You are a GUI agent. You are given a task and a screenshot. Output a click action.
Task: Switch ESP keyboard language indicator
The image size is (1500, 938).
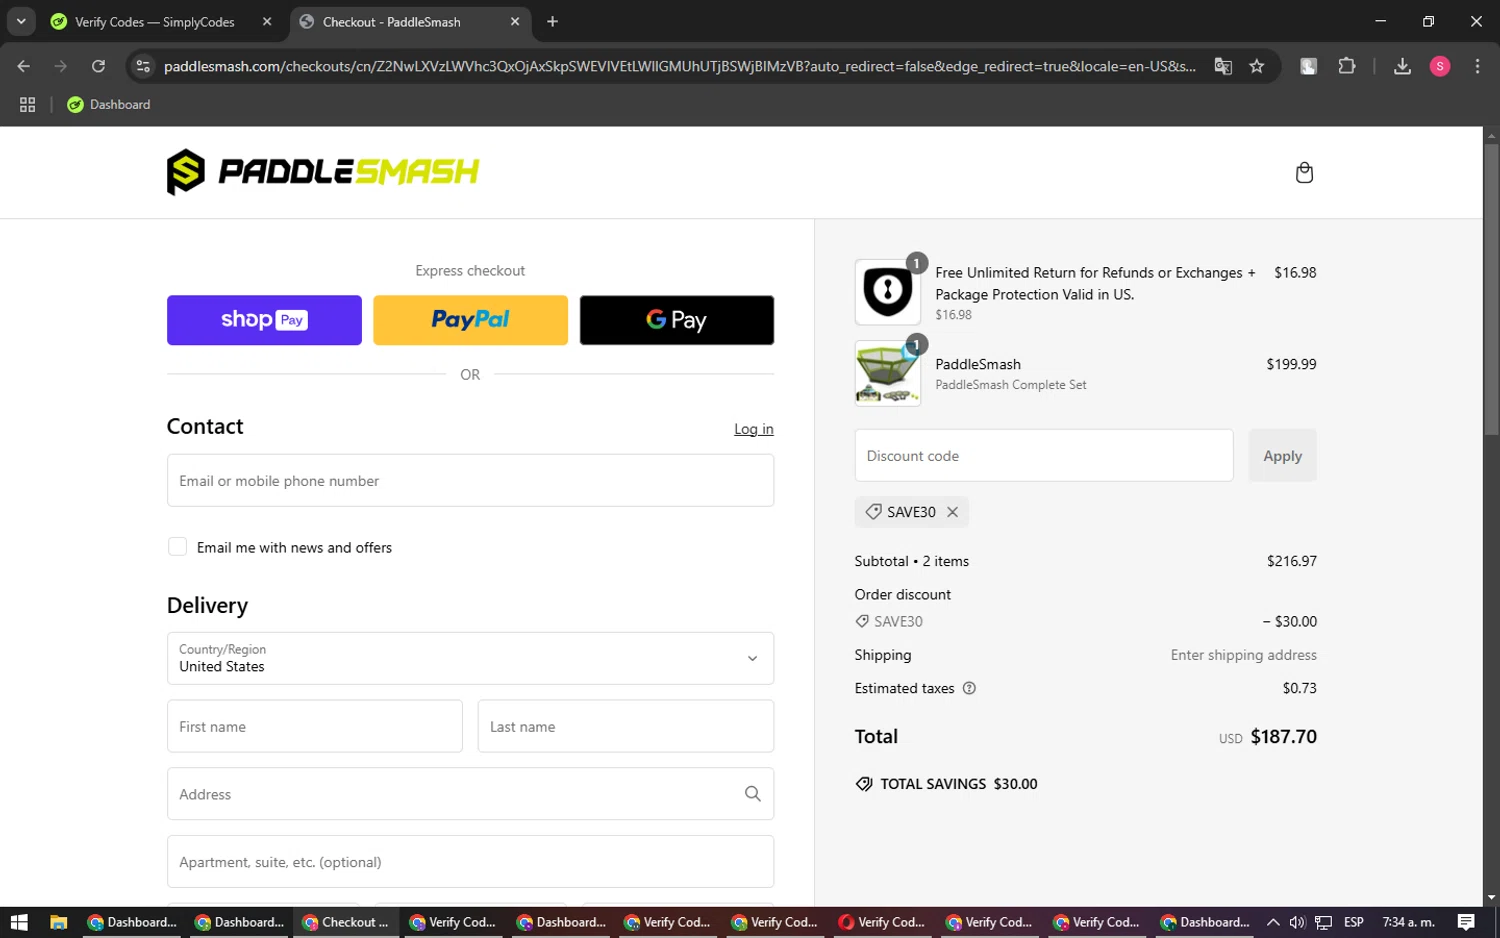click(x=1354, y=922)
